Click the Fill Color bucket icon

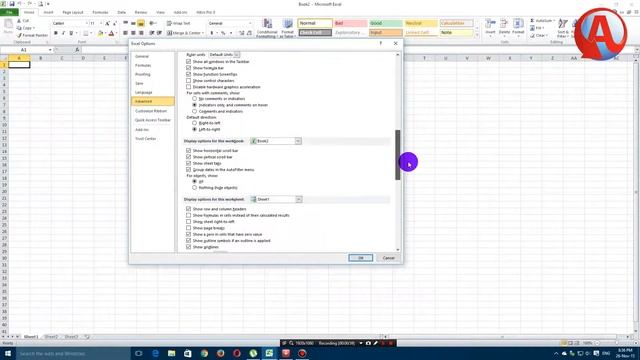100,33
